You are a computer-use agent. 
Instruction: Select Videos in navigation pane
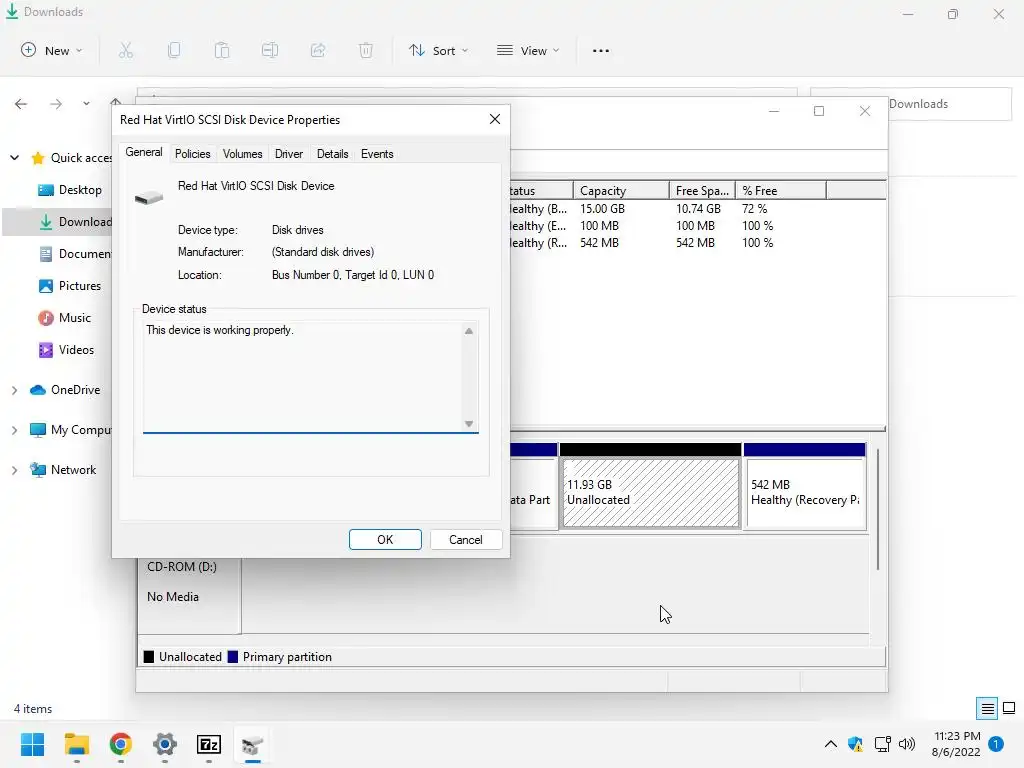[66, 350]
